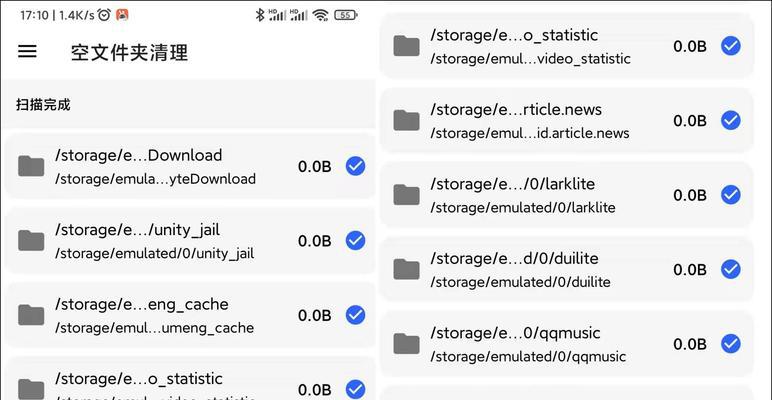Image resolution: width=772 pixels, height=400 pixels.
Task: Uncheck the id.article.news folder checkbox
Action: [x=731, y=120]
